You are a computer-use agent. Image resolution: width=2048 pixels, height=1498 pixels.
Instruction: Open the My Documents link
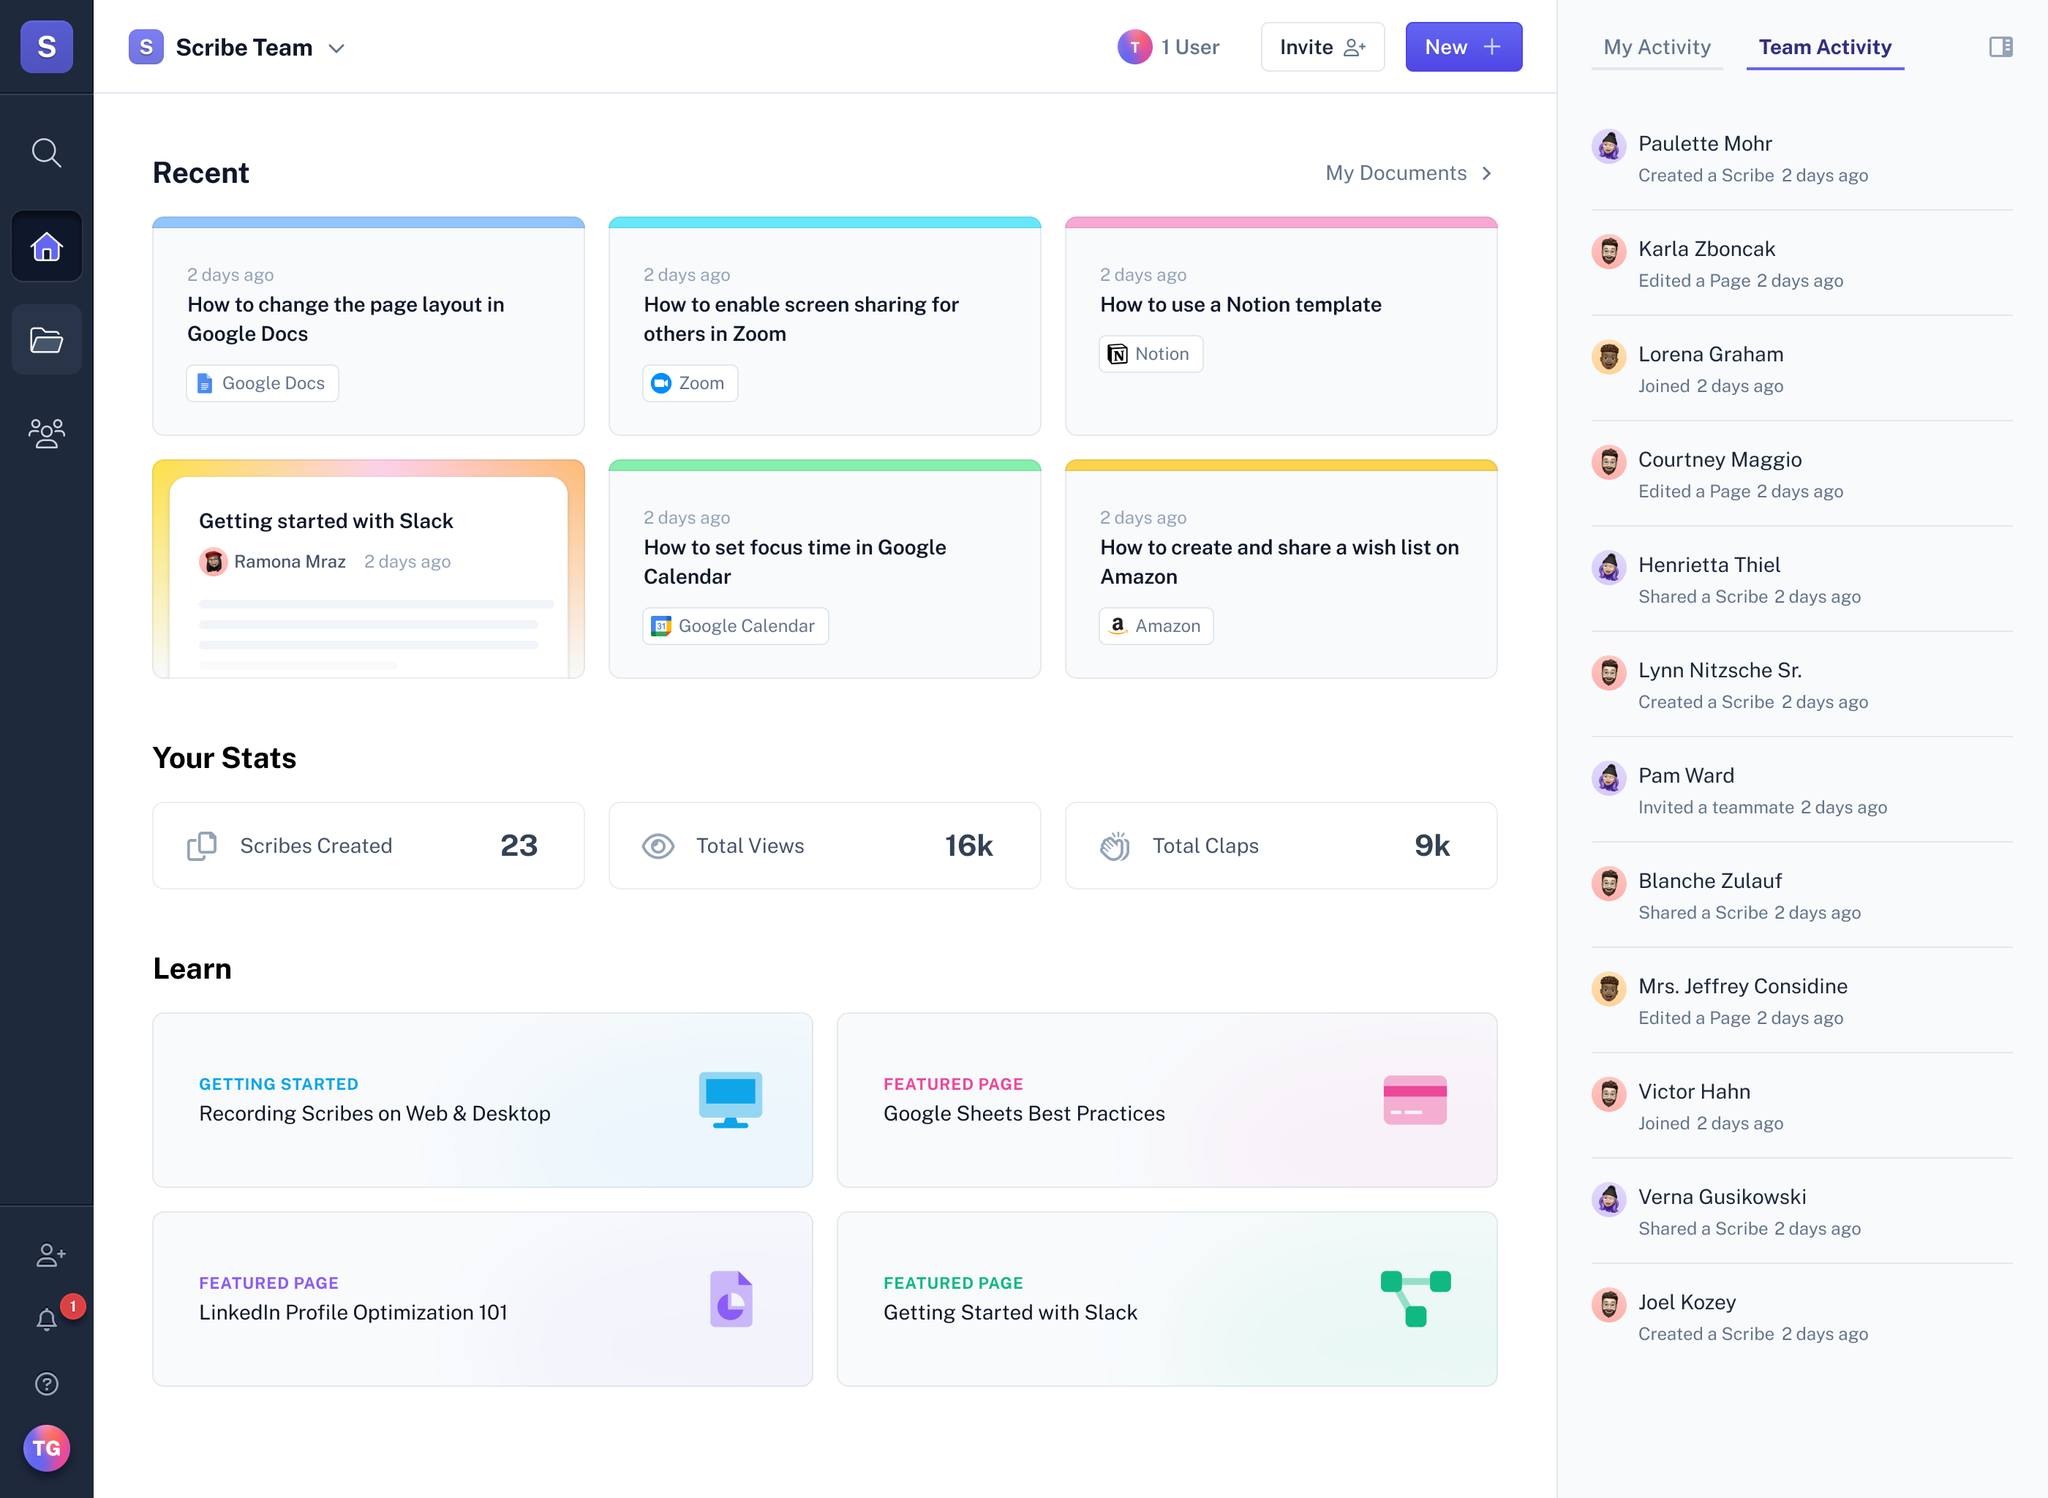pos(1396,173)
